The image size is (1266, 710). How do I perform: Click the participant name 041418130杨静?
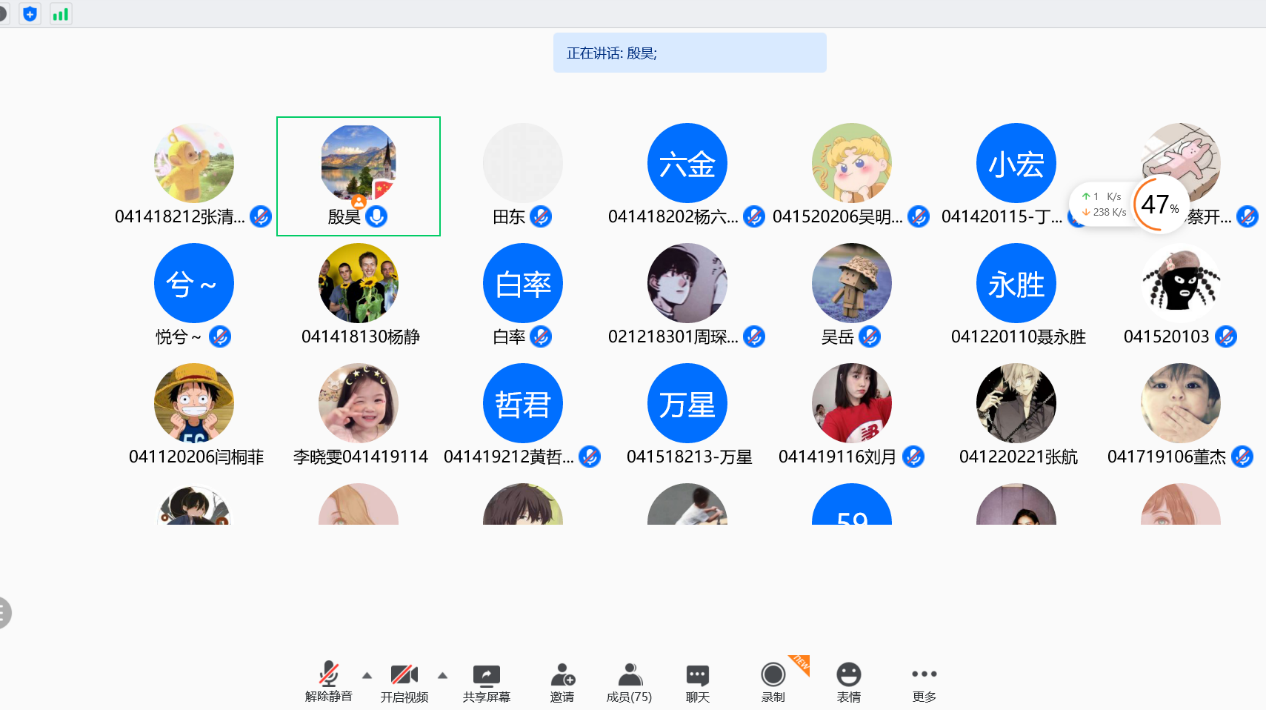(x=360, y=337)
